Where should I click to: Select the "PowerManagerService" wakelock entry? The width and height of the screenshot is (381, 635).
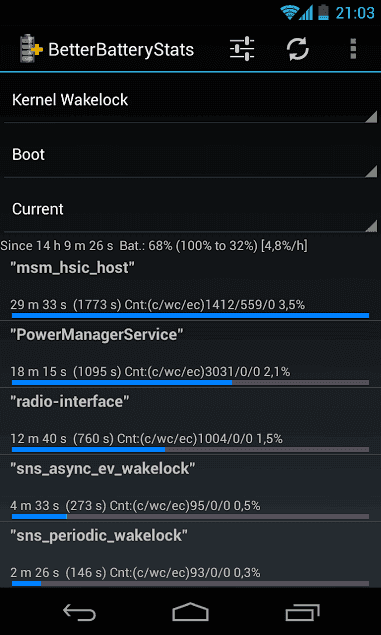point(190,354)
